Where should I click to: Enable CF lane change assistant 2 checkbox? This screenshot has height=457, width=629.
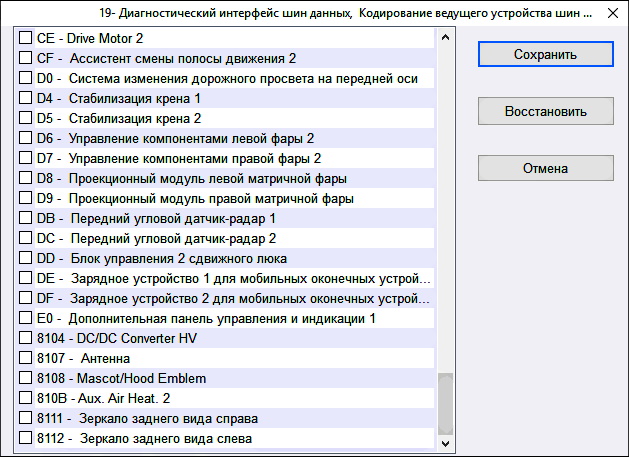(x=26, y=58)
